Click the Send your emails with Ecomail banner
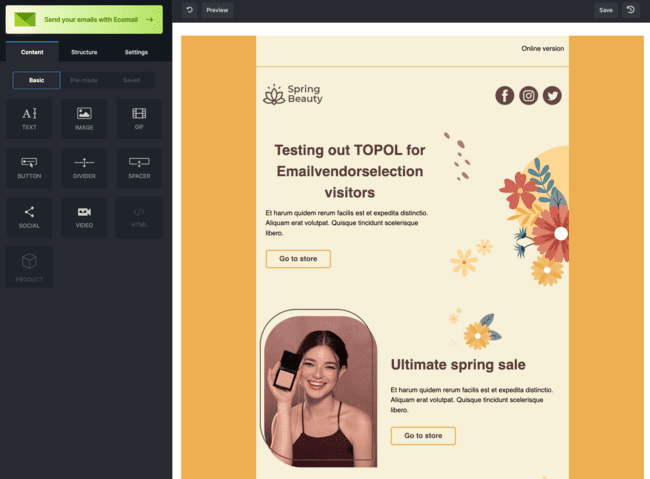 84,19
